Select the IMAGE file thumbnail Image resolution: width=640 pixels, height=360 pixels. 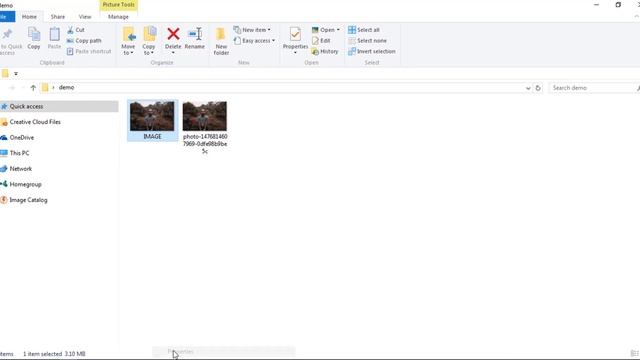point(152,116)
